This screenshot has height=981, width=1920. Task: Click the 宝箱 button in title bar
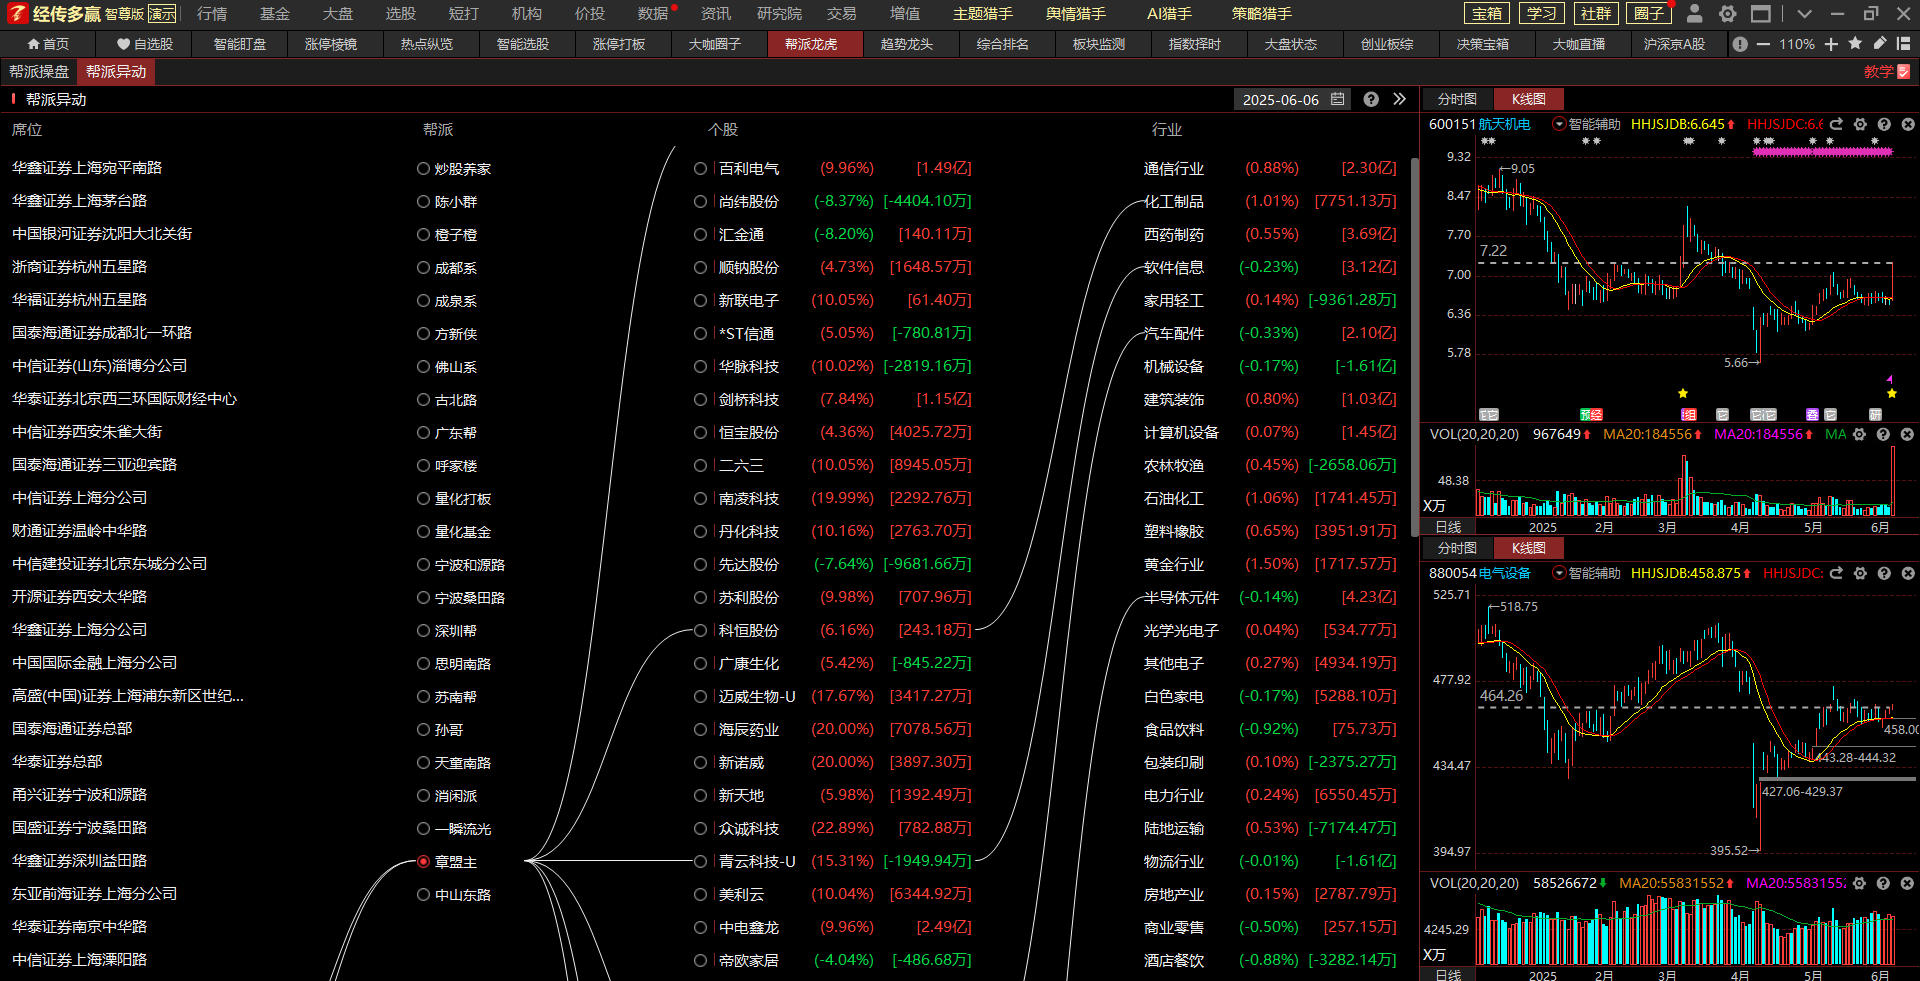1487,14
